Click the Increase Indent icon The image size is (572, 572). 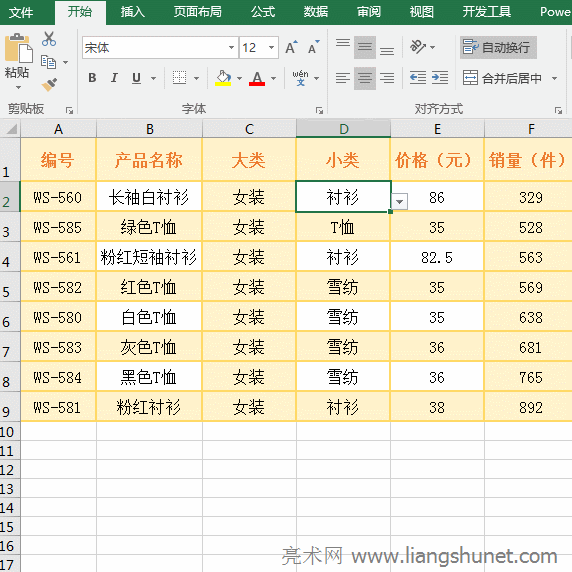pyautogui.click(x=440, y=78)
